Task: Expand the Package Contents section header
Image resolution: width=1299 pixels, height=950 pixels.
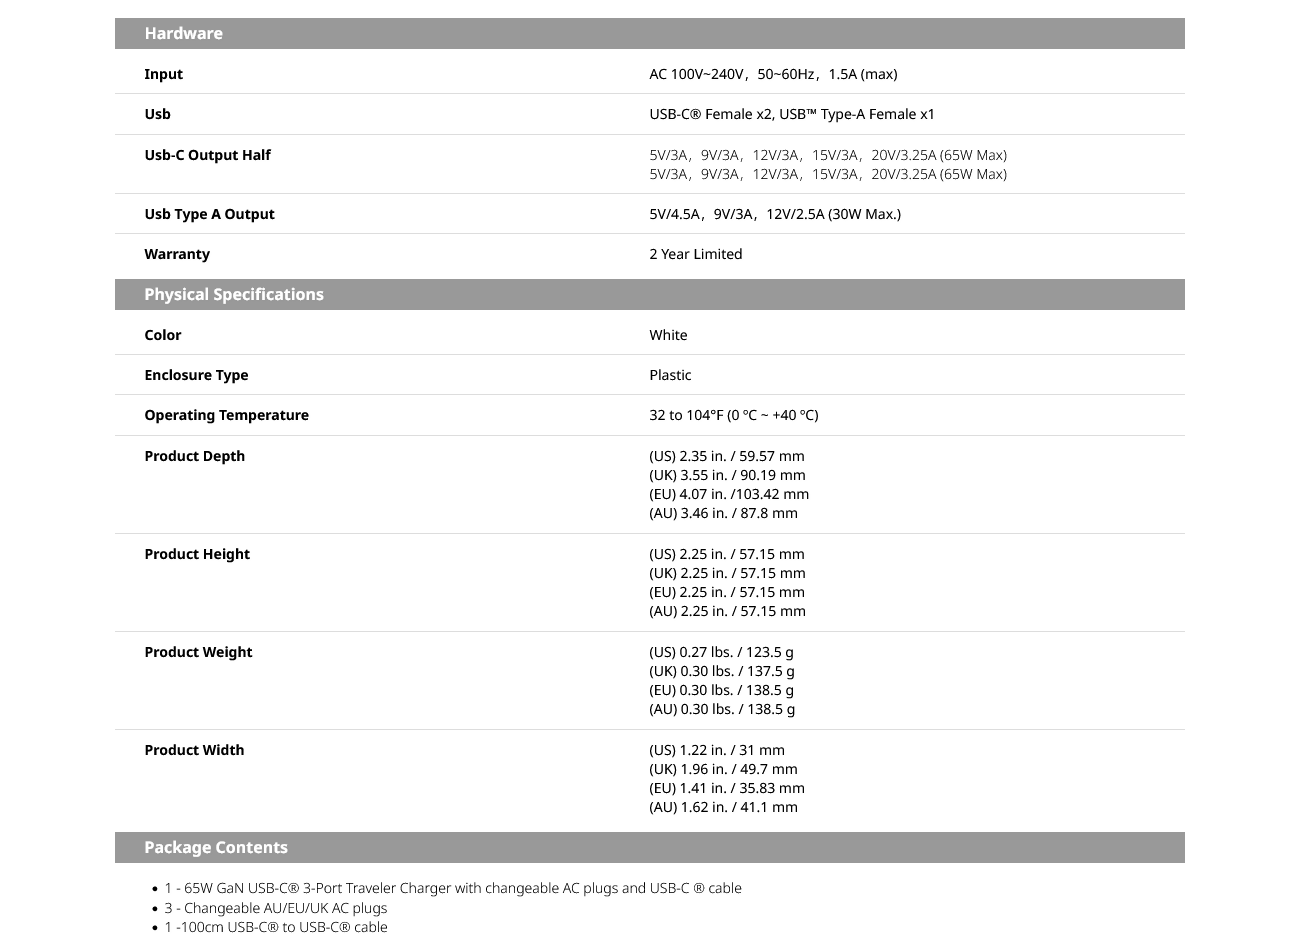Action: 649,847
